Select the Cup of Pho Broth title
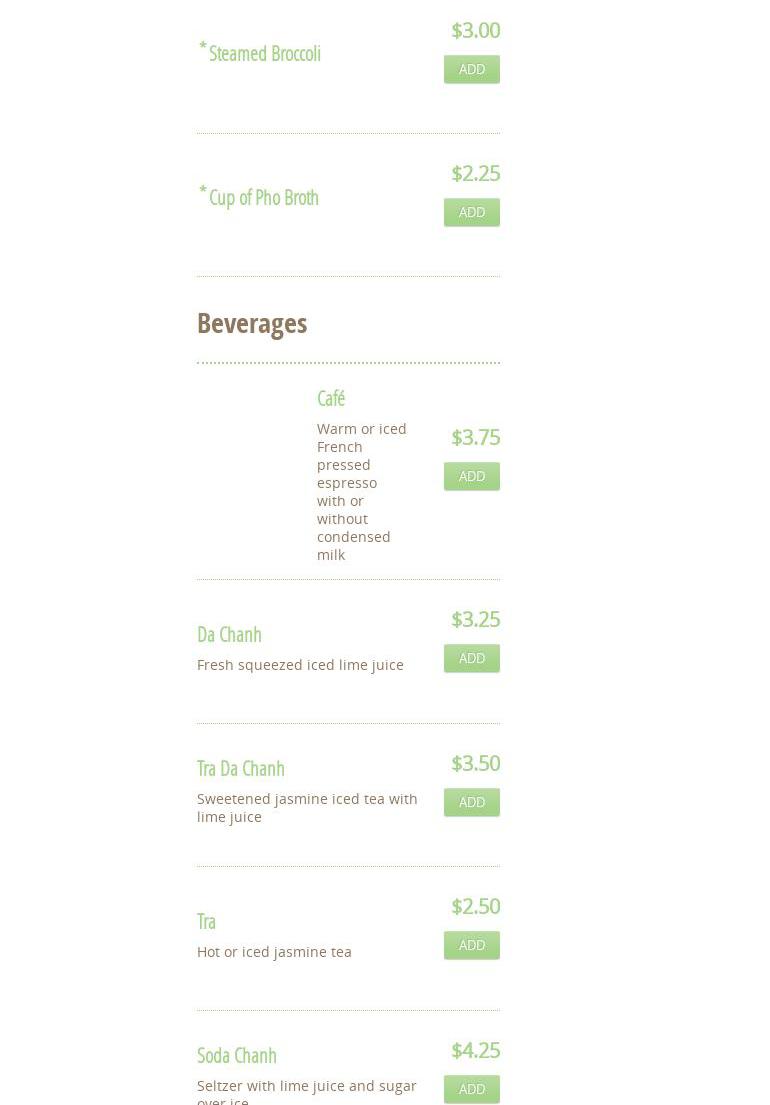Viewport: 770px width, 1105px height. (x=263, y=198)
